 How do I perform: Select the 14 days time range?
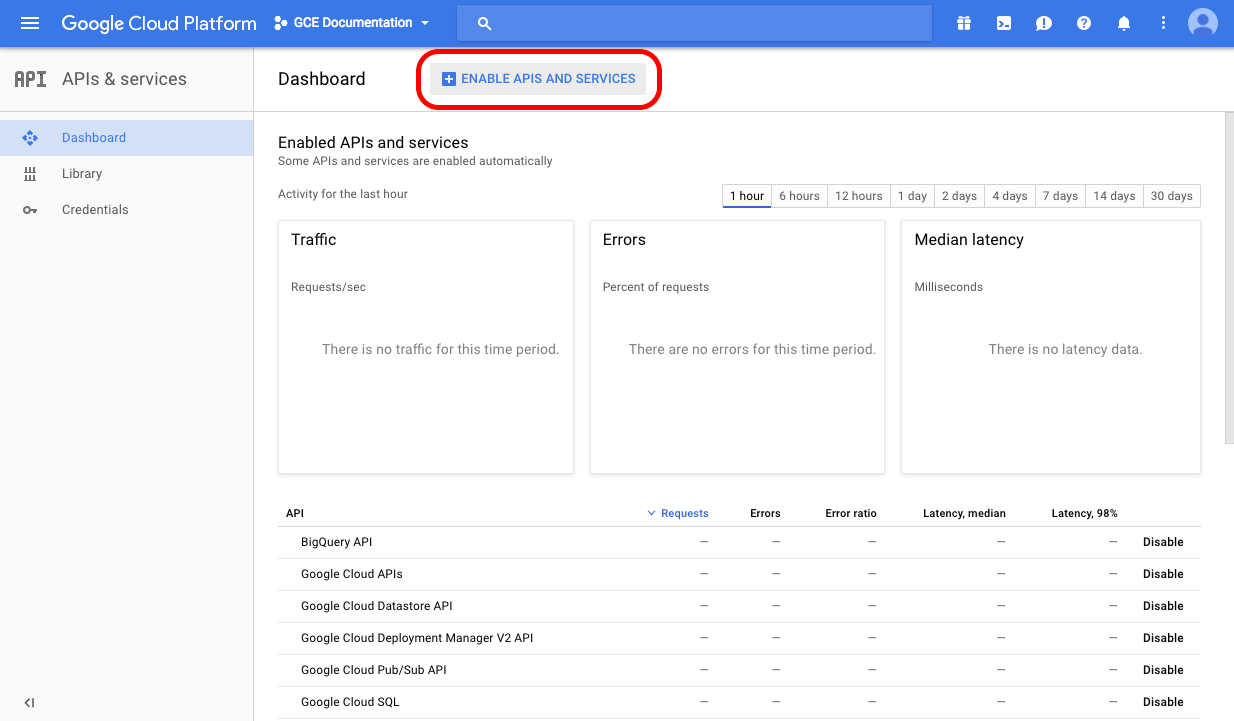coord(1114,196)
